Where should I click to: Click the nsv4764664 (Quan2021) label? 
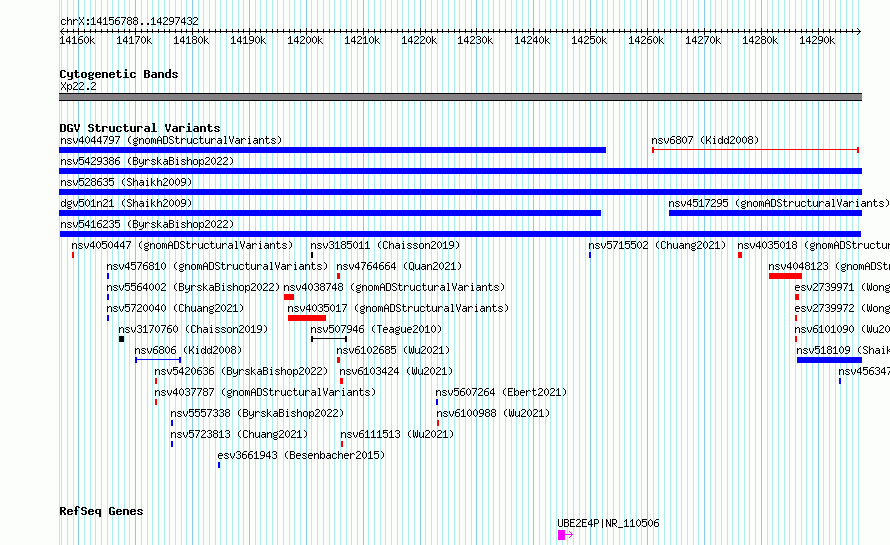tap(400, 266)
